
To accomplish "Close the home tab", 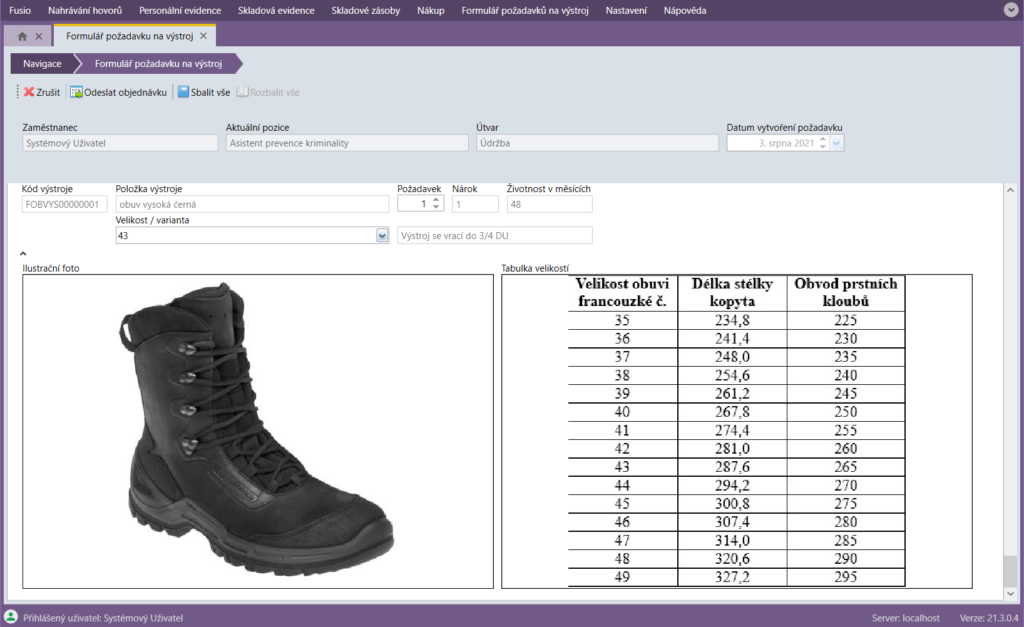I will tap(38, 36).
